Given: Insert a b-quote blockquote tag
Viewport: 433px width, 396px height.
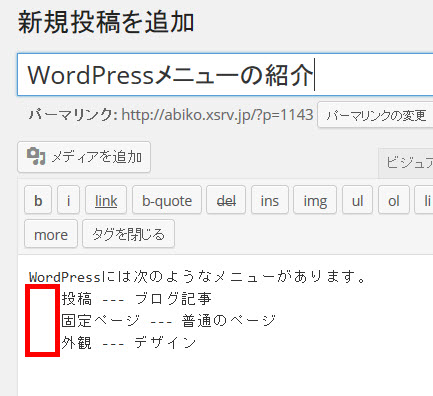Looking at the screenshot, I should click(x=167, y=200).
